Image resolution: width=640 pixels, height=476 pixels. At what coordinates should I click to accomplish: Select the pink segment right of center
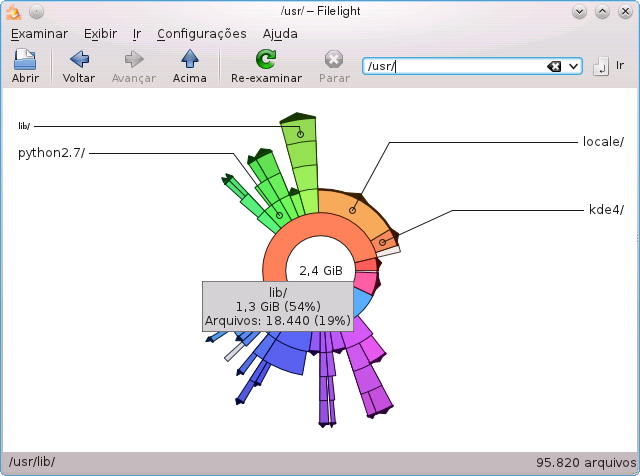(367, 282)
